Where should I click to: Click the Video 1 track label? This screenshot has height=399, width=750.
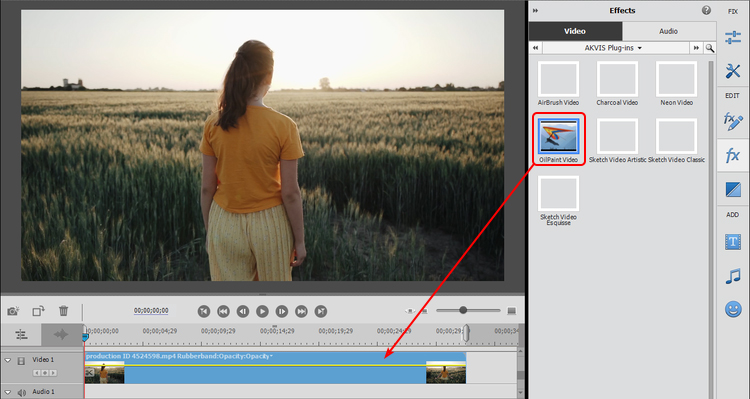point(43,360)
